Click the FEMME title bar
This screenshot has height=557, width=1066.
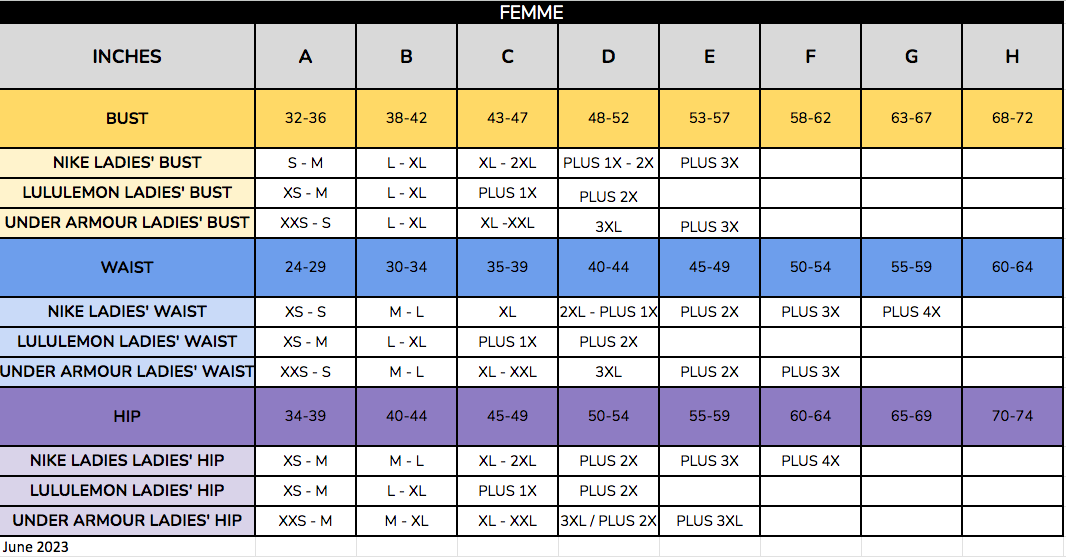pos(531,12)
